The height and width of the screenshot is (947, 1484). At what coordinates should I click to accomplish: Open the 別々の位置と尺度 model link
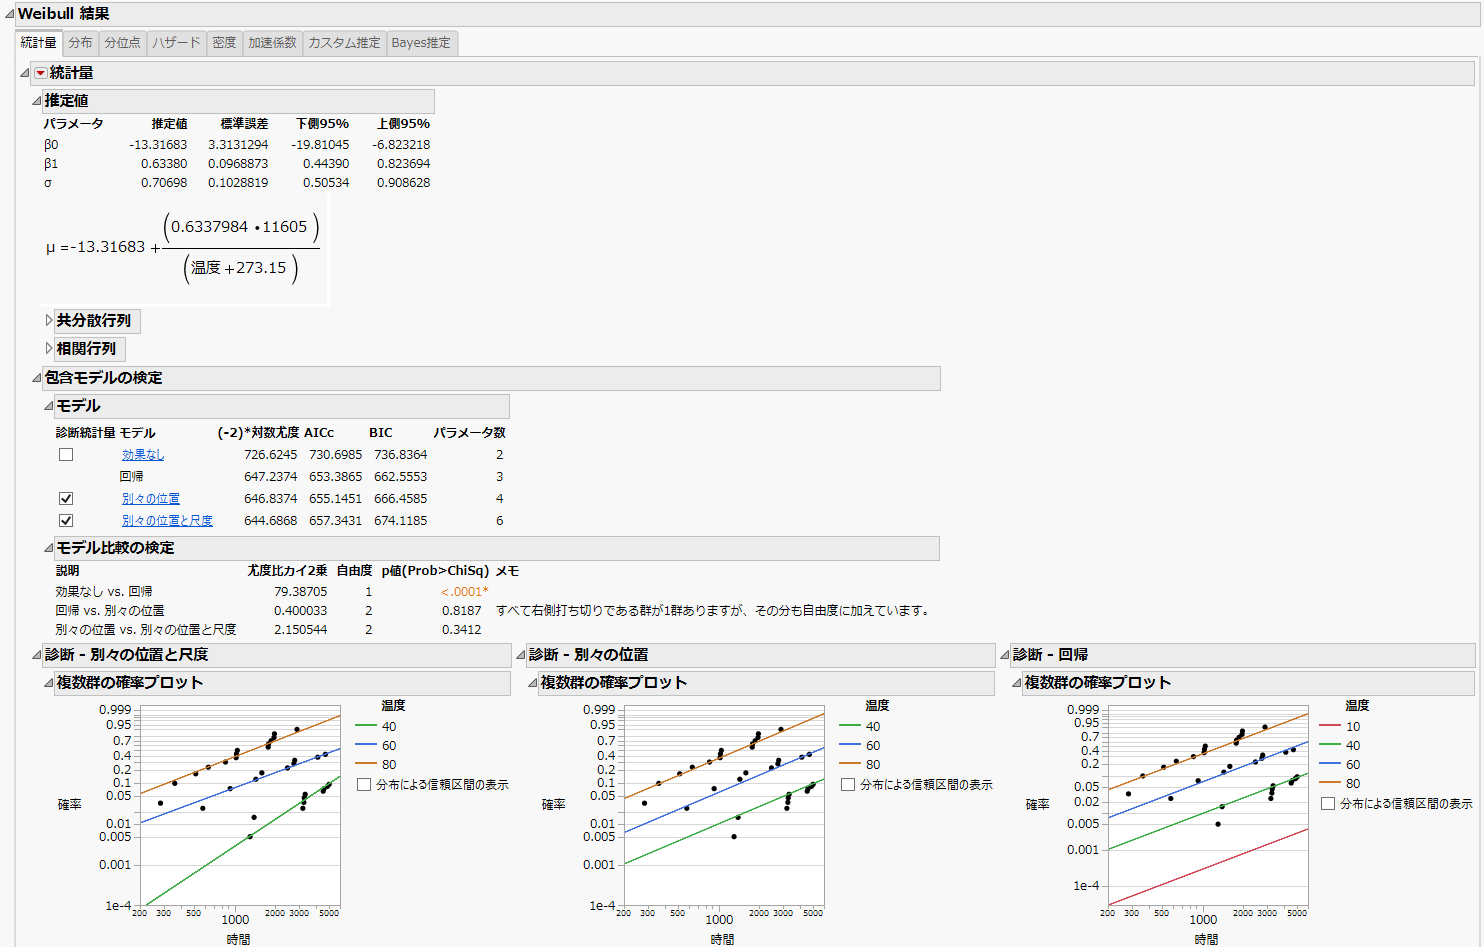click(167, 521)
